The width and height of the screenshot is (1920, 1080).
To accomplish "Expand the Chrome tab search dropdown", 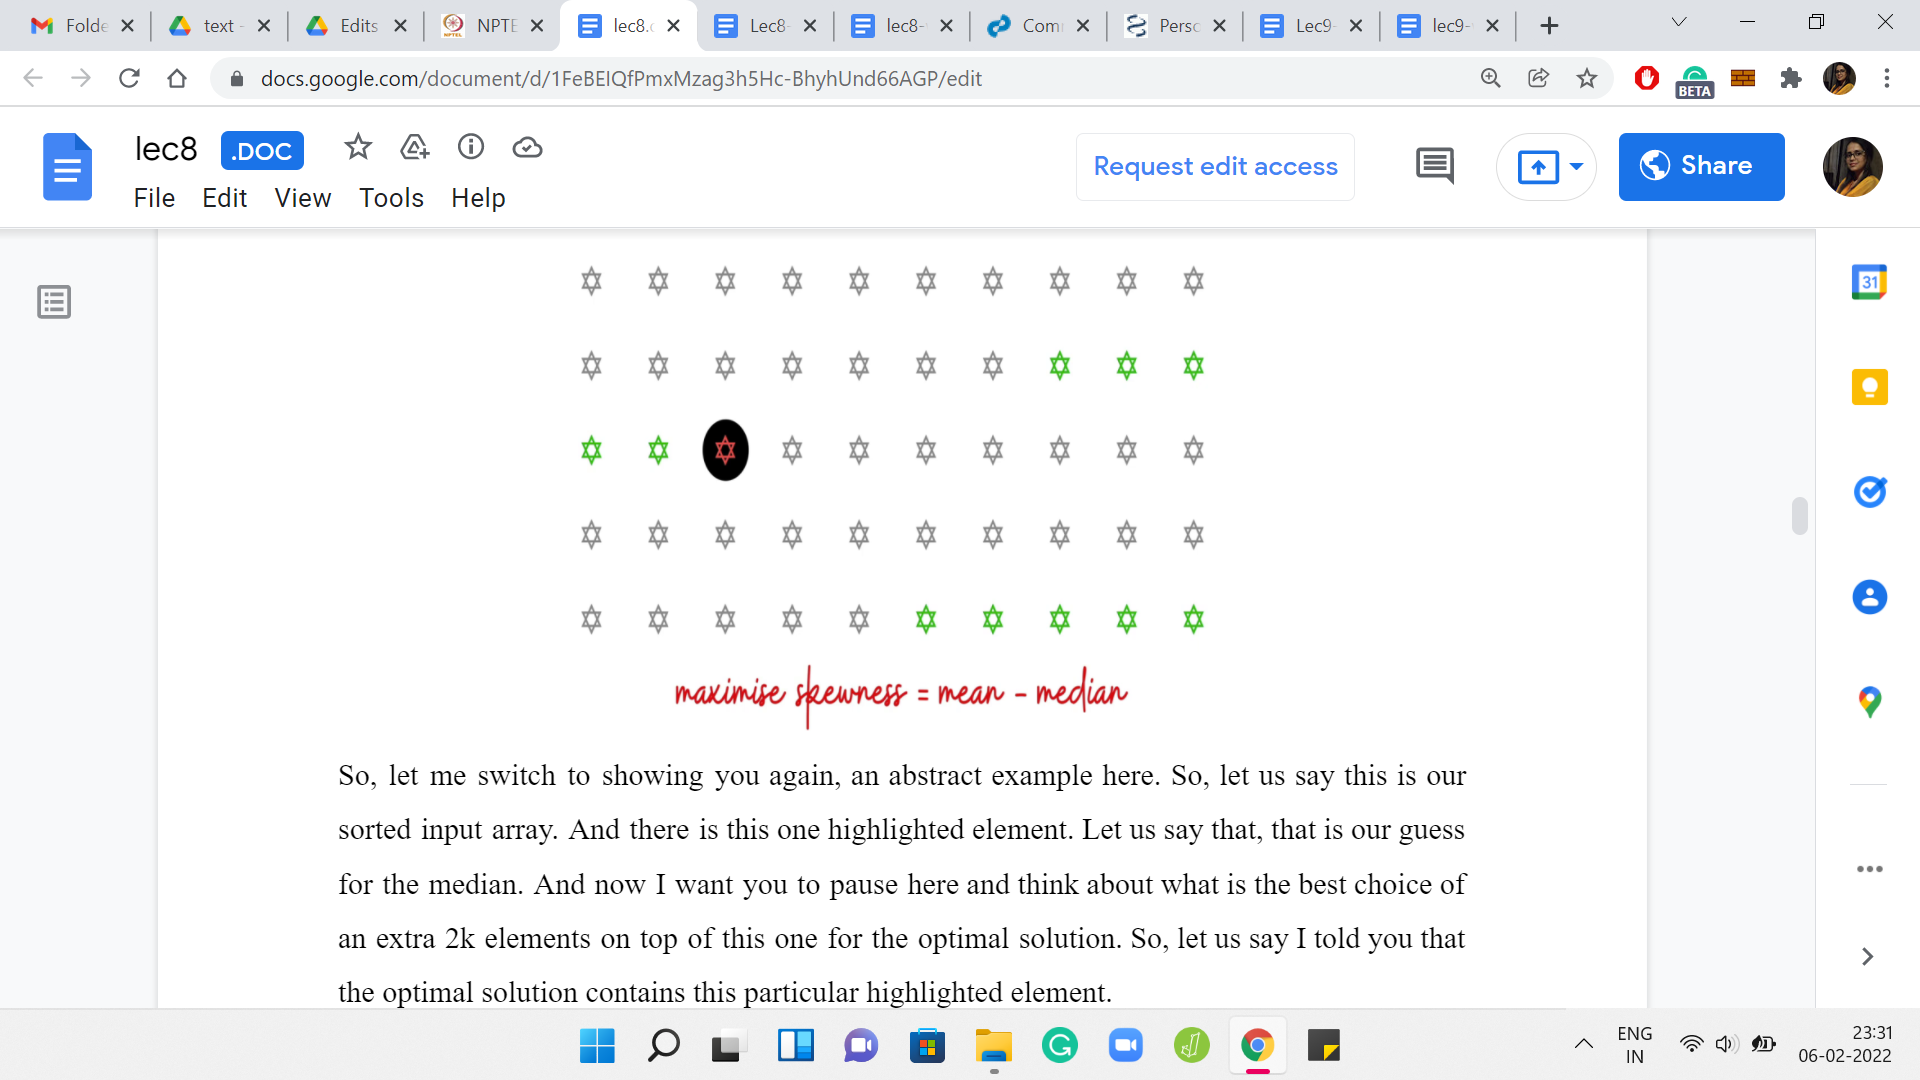I will (1679, 24).
